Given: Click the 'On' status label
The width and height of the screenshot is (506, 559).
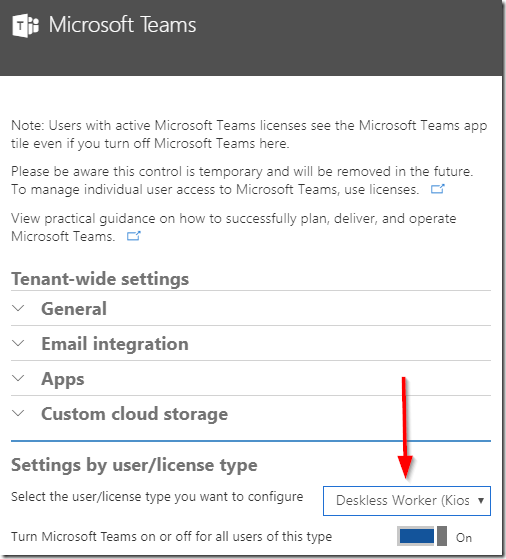Looking at the screenshot, I should [464, 537].
